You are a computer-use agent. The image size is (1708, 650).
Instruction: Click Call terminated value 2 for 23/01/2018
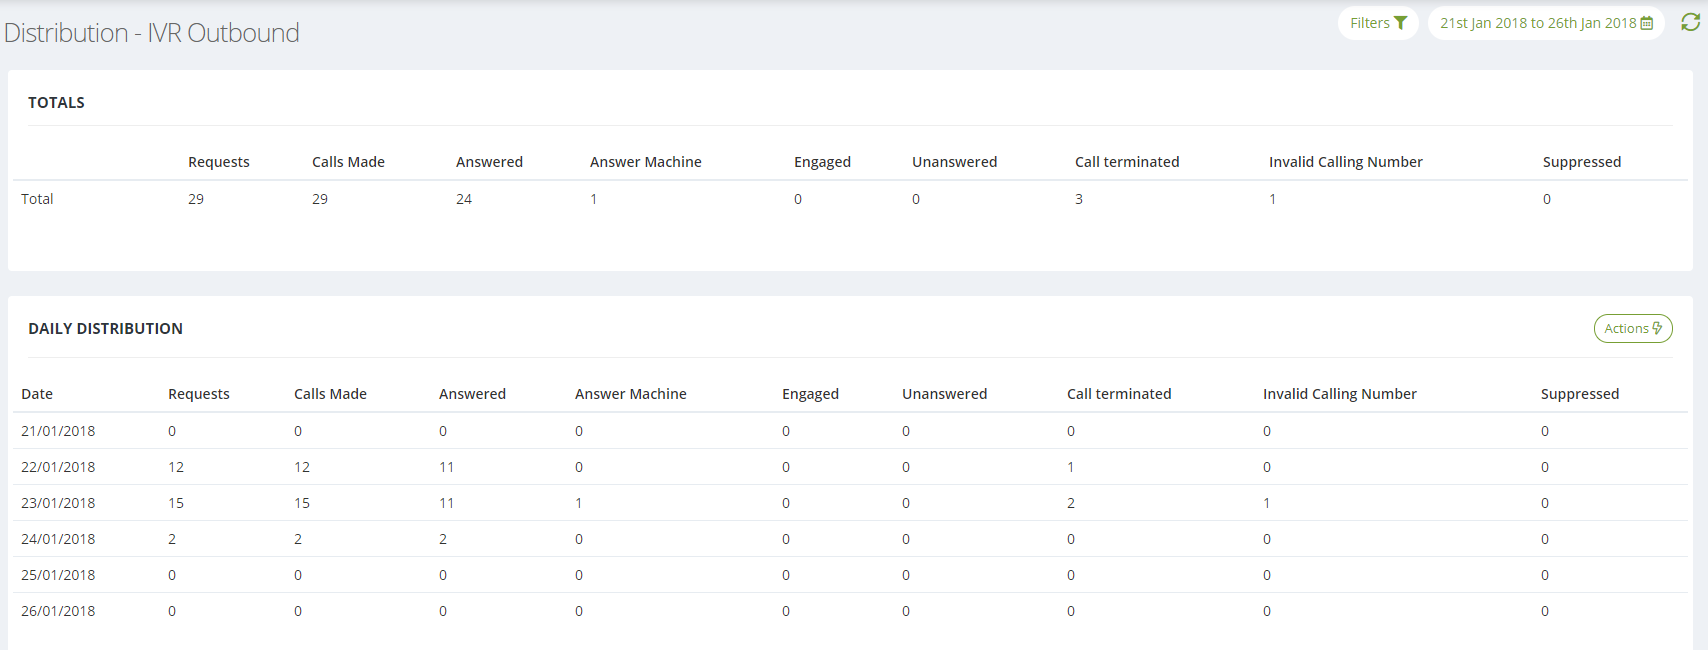click(1071, 503)
